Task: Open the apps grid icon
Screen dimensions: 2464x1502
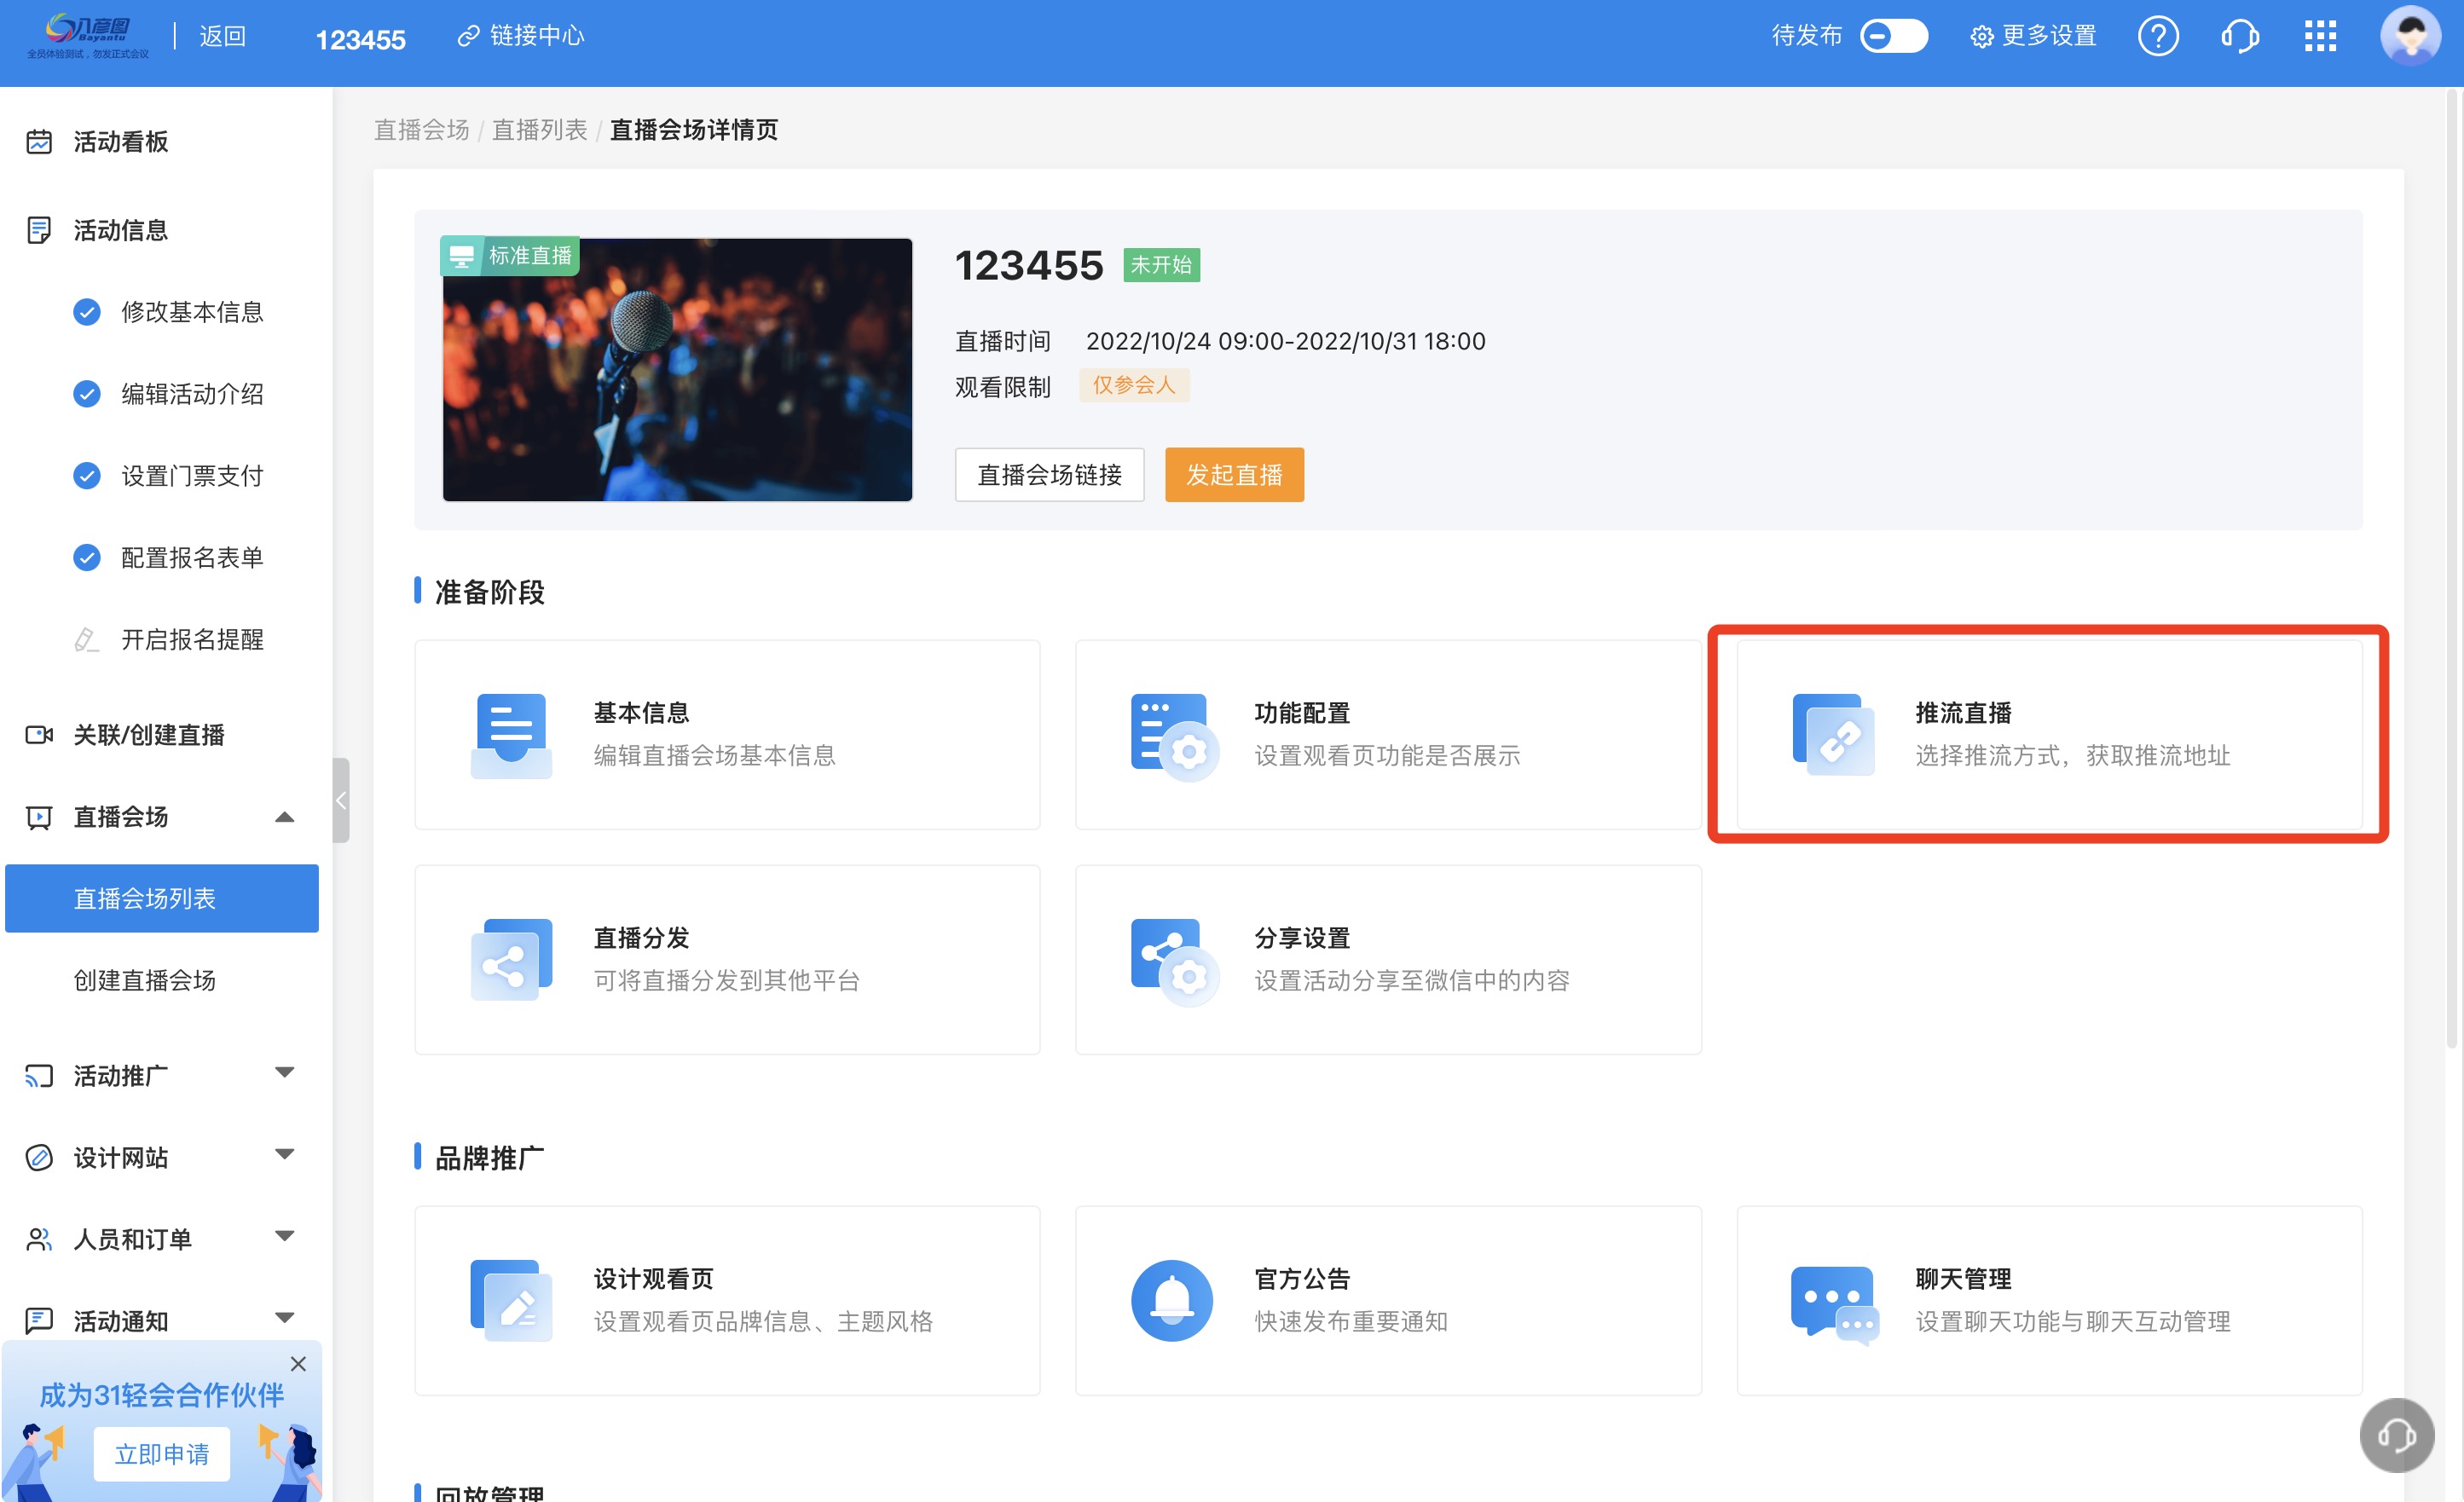Action: (2319, 37)
